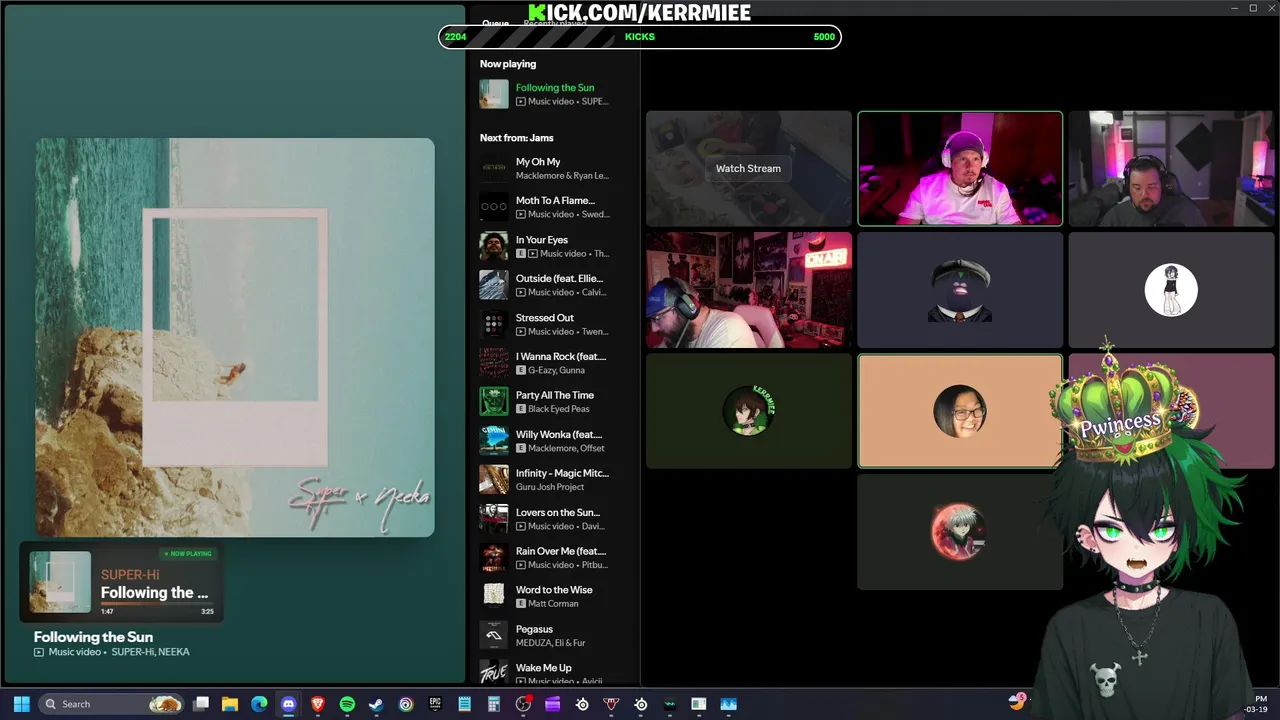Click the 'Following the Sun' title below the video

coord(93,637)
